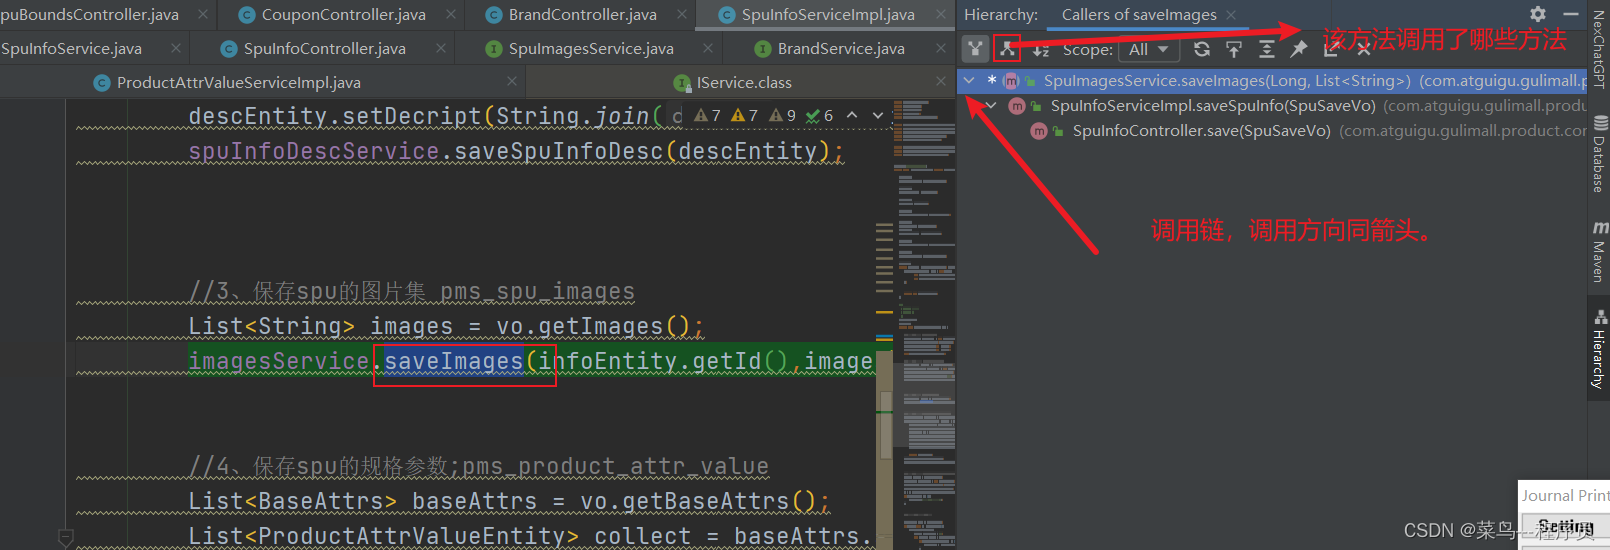Click the pms_product_attr_value comment line
The width and height of the screenshot is (1610, 550).
(478, 466)
